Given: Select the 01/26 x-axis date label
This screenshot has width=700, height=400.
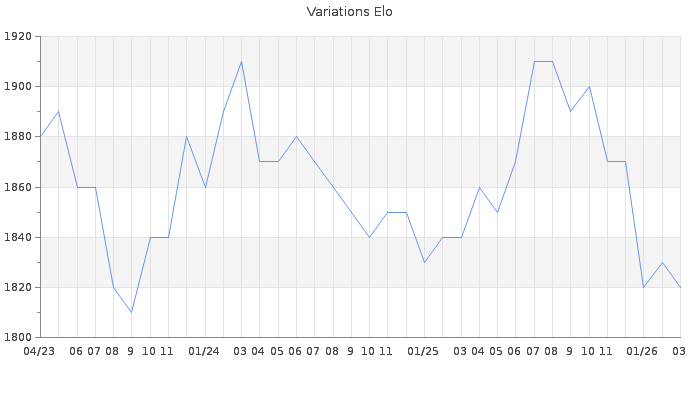Looking at the screenshot, I should point(642,351).
